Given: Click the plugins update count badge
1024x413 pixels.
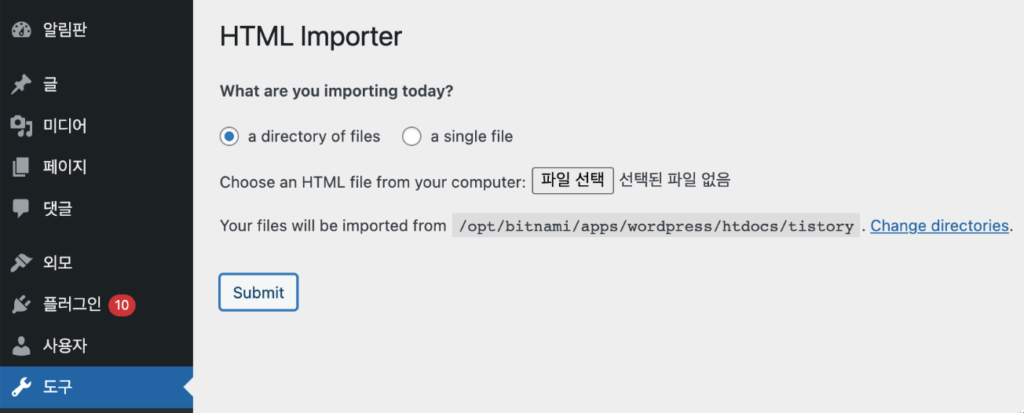Looking at the screenshot, I should (x=122, y=305).
